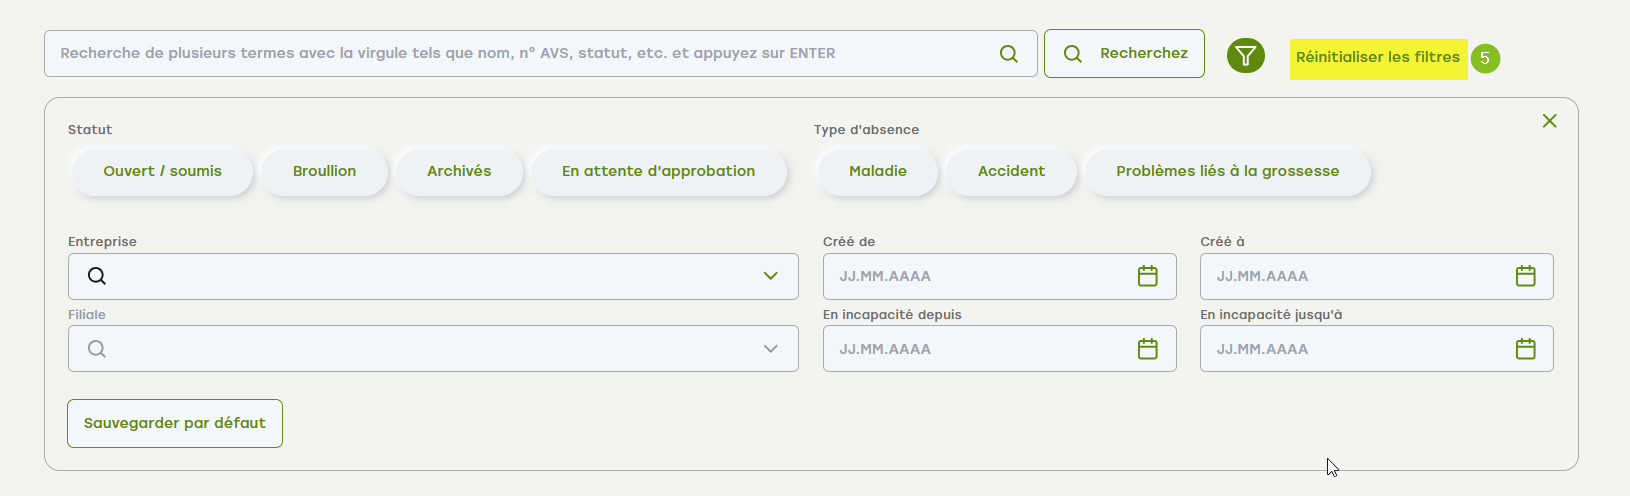
Task: Expand the Entreprise dropdown chevron
Action: pyautogui.click(x=770, y=276)
